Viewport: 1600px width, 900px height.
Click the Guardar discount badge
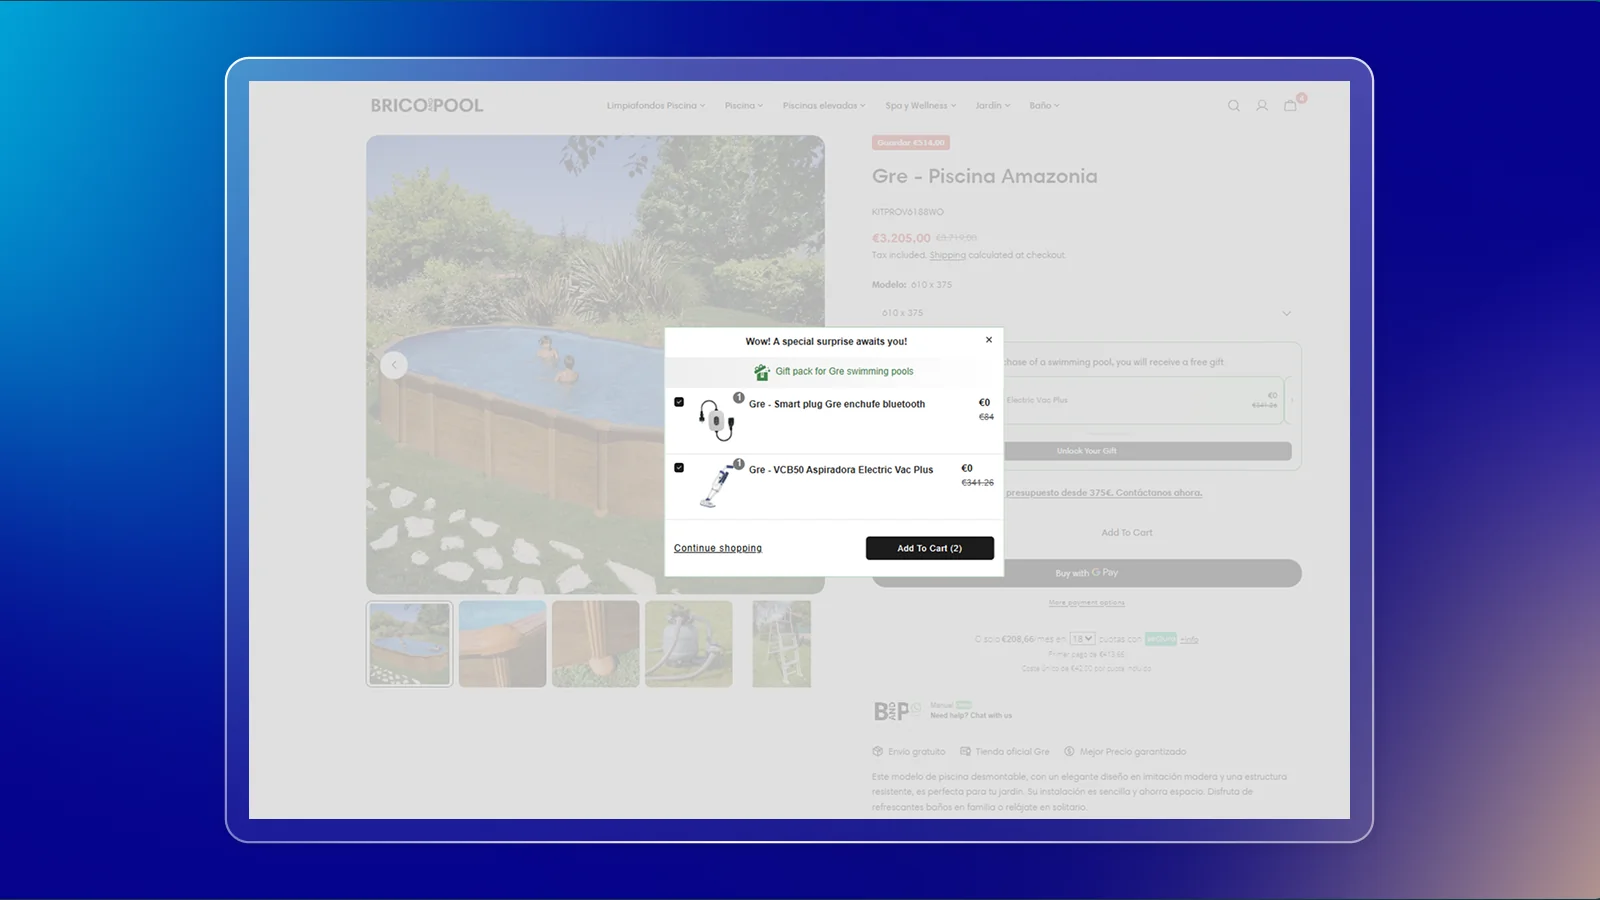coord(911,143)
